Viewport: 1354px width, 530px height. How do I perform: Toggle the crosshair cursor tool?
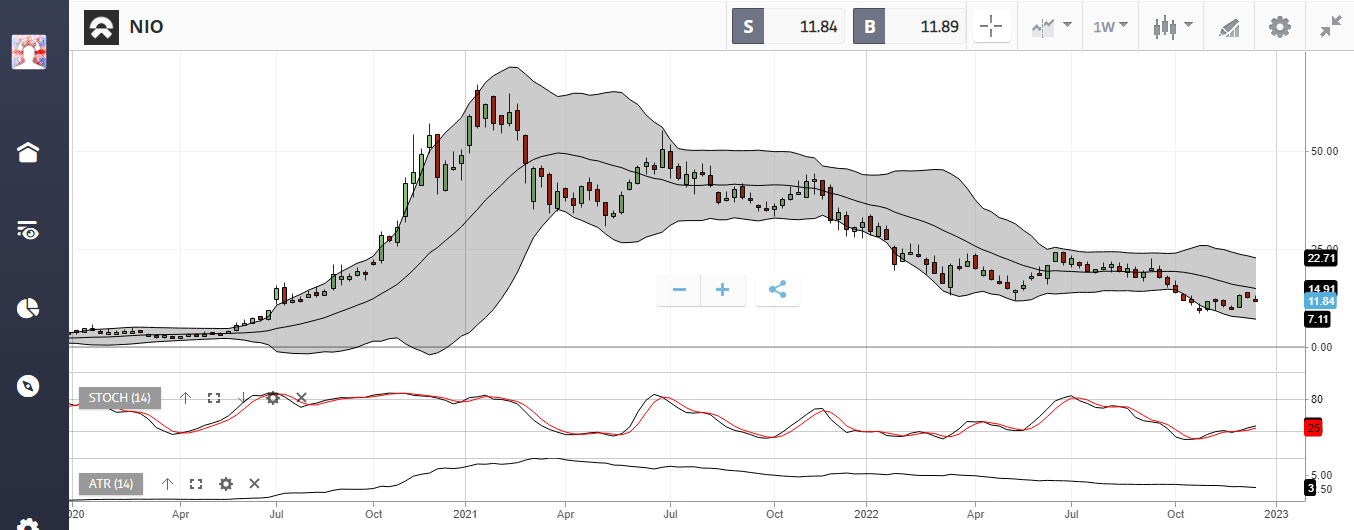pyautogui.click(x=992, y=27)
